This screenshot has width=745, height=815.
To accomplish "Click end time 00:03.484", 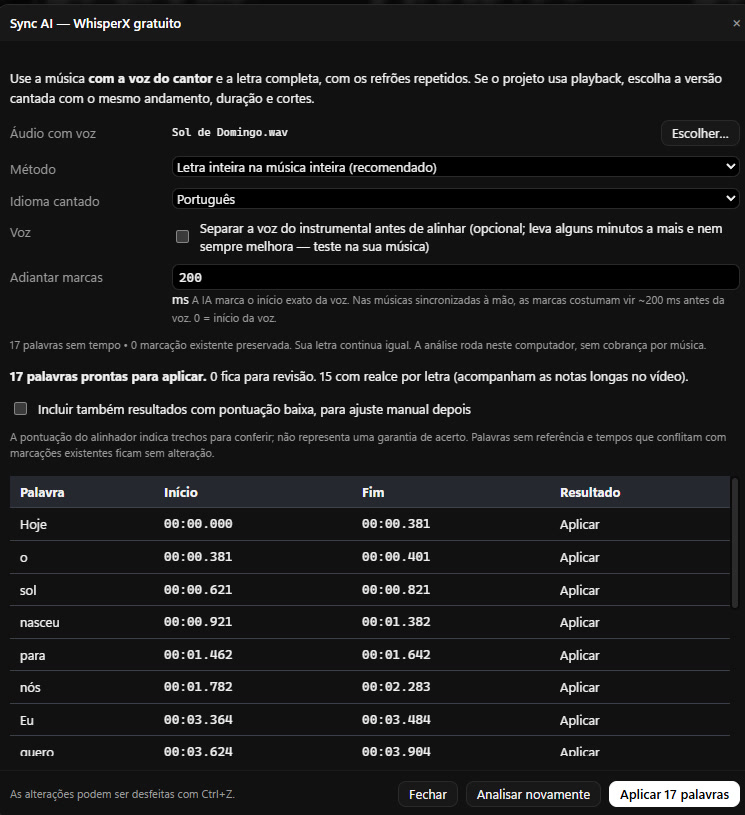I will pos(396,719).
